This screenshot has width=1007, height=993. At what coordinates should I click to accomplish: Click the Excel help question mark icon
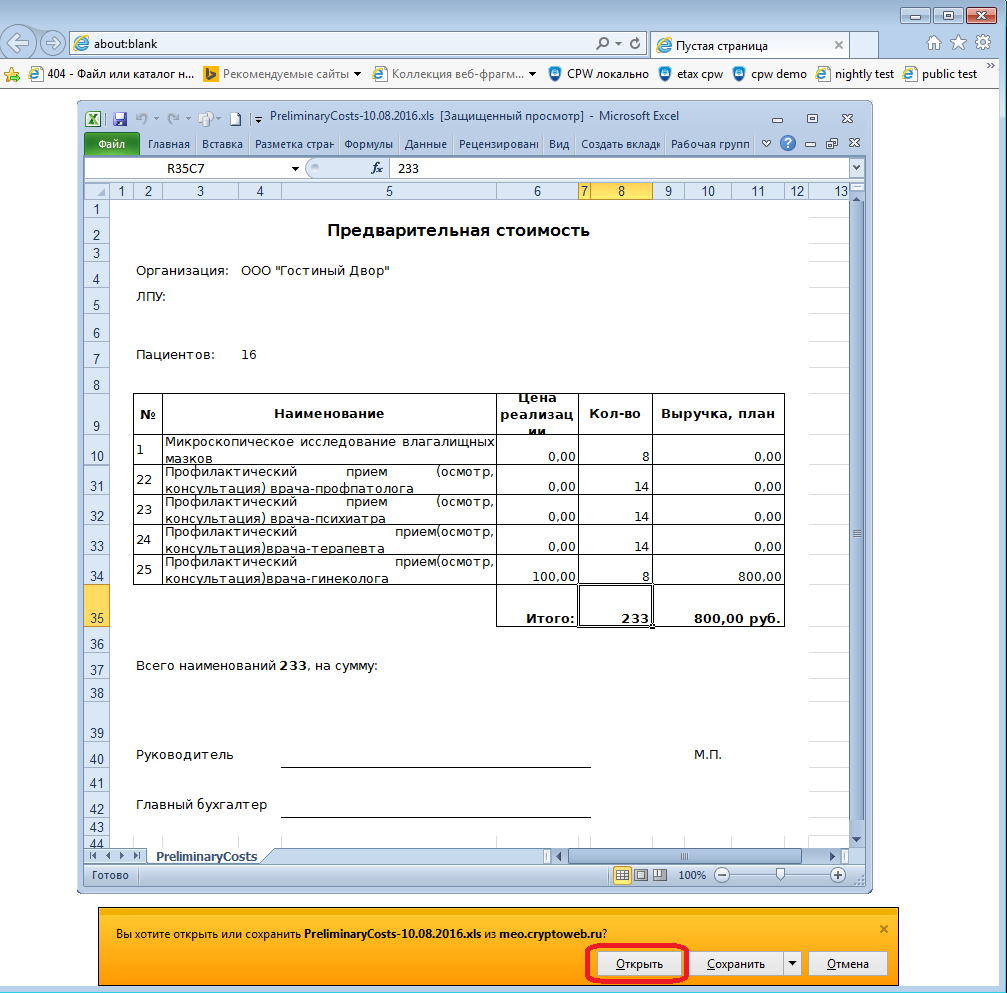[788, 144]
